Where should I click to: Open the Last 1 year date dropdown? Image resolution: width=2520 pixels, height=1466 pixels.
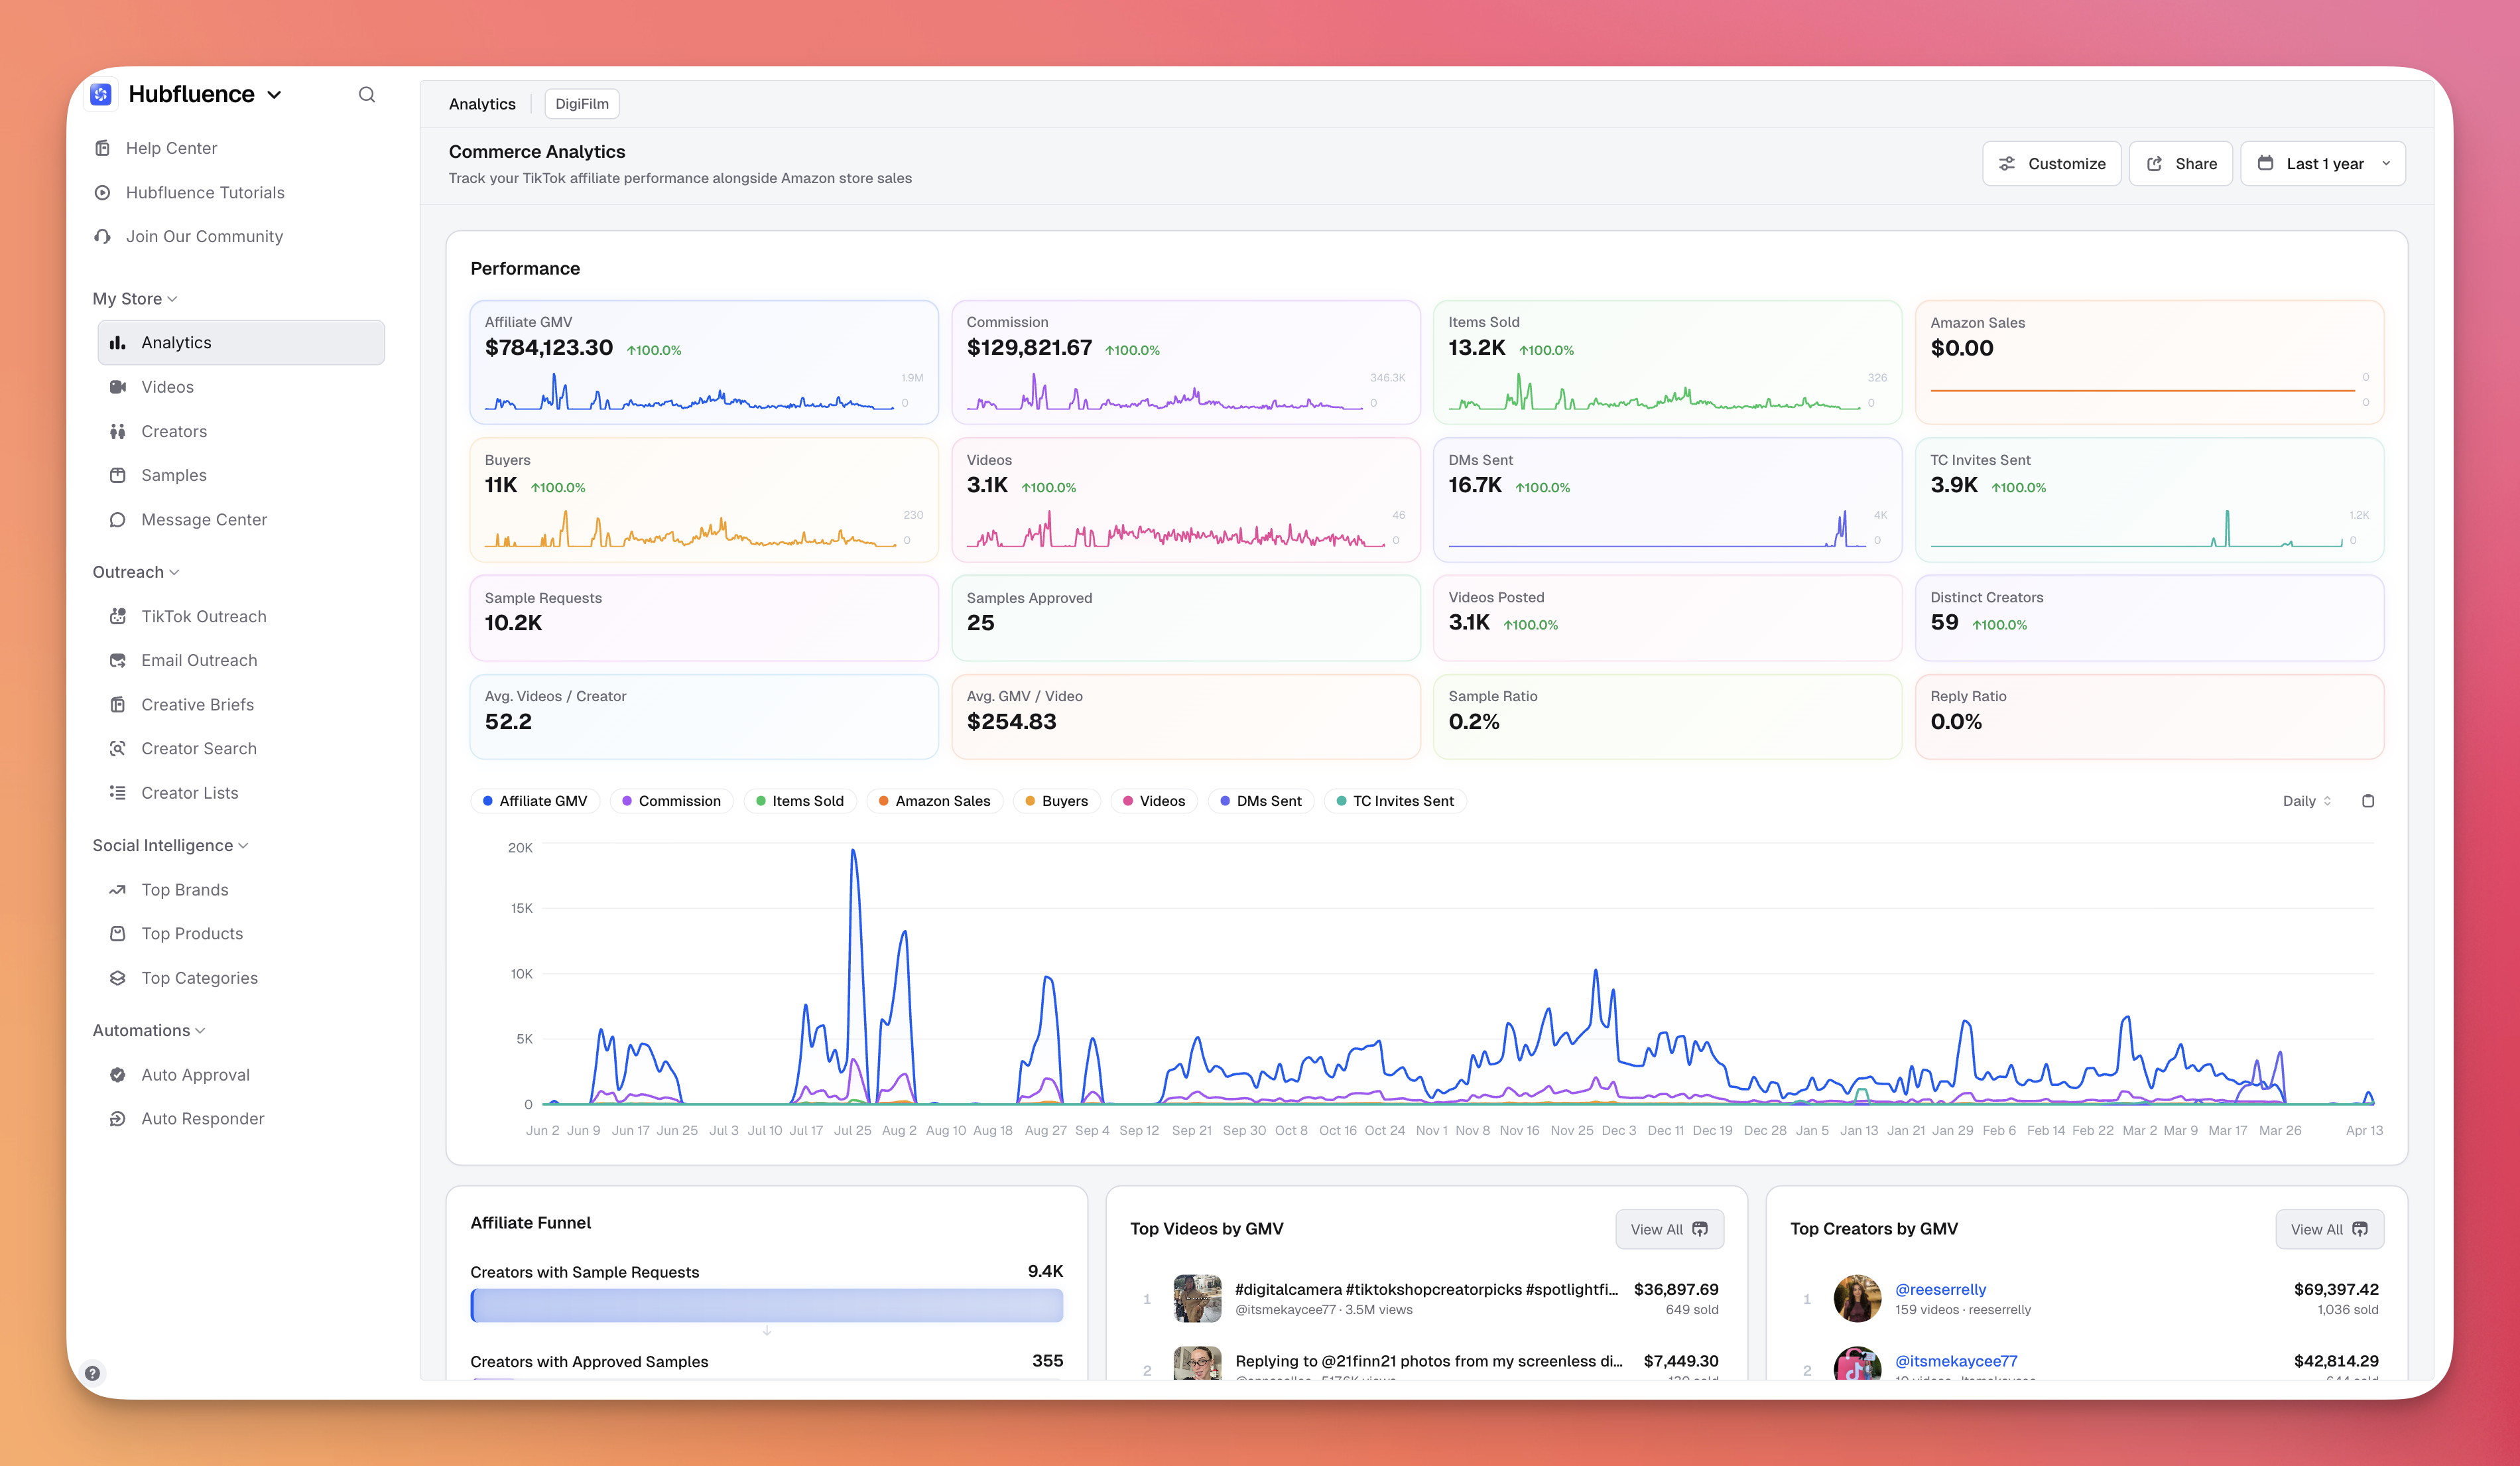point(2323,164)
